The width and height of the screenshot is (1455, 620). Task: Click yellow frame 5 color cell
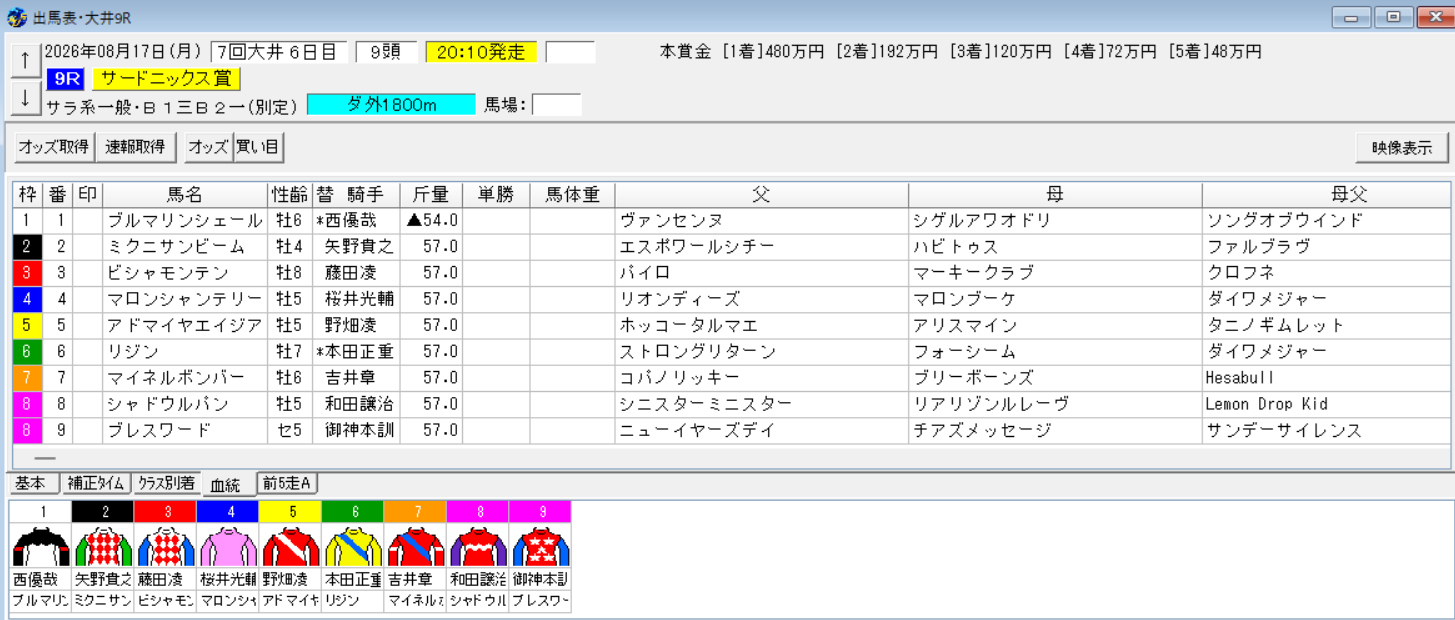[27, 325]
